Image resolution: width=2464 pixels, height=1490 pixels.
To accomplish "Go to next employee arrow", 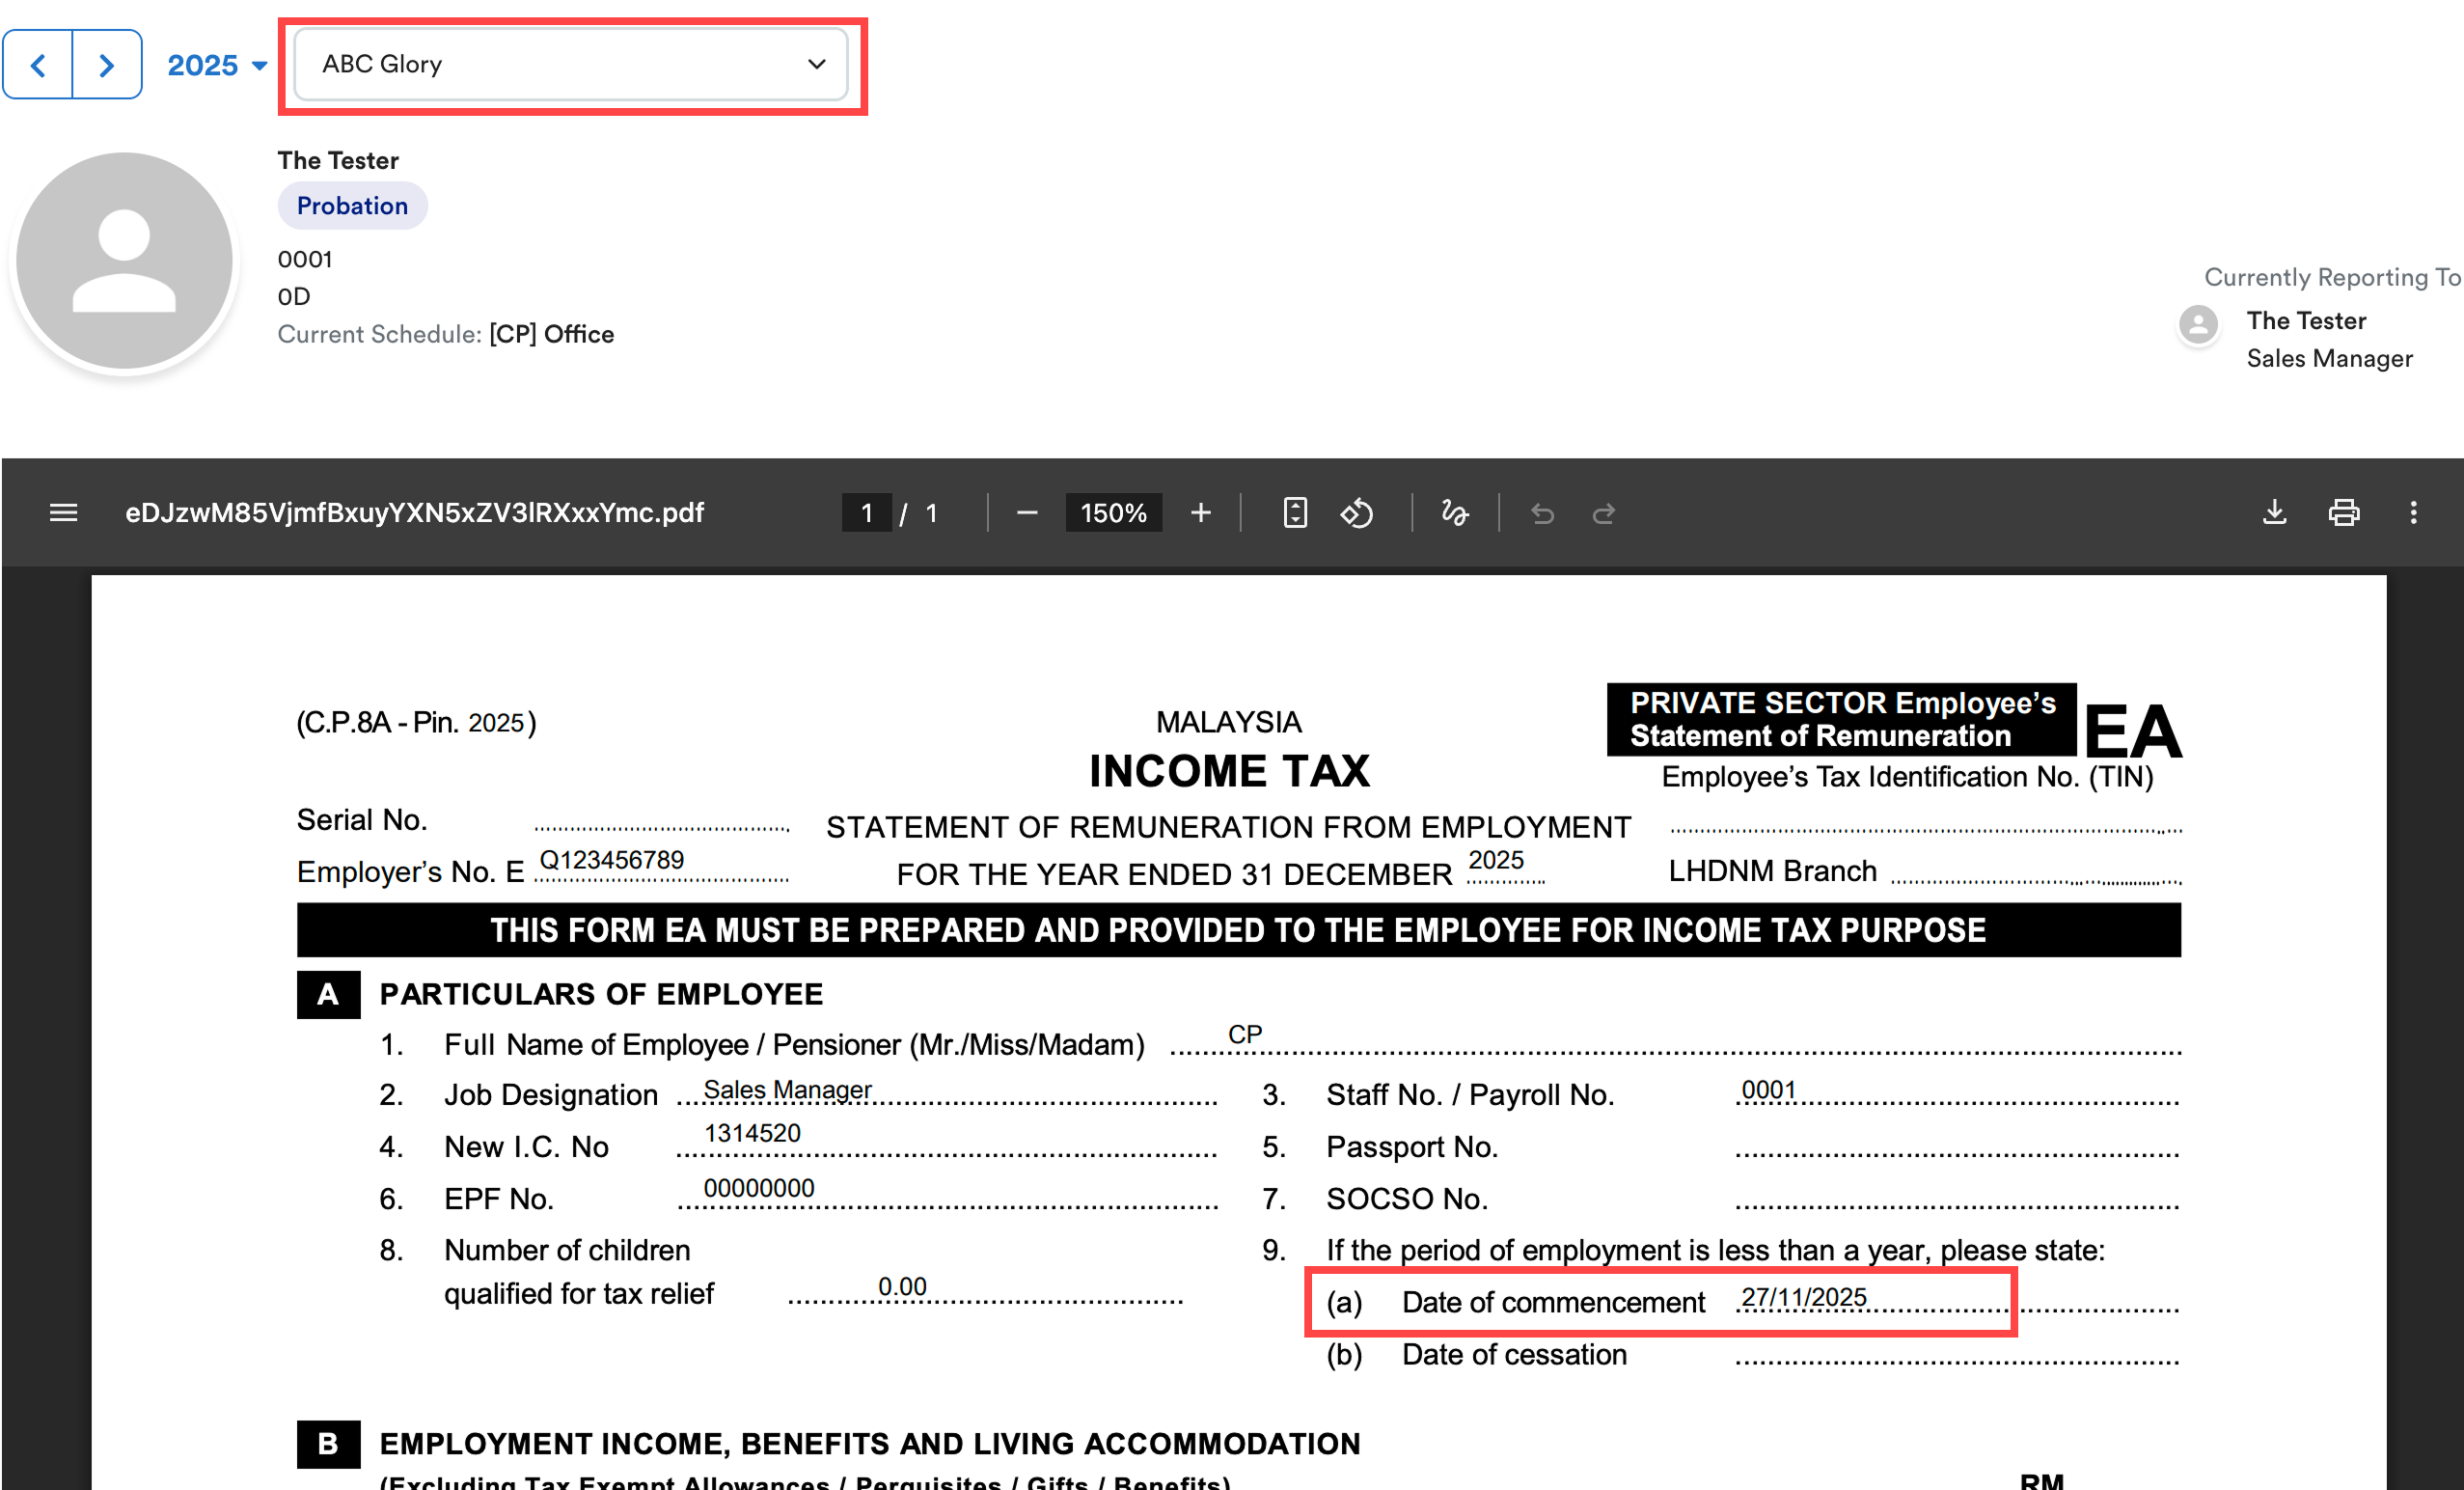I will 106,65.
